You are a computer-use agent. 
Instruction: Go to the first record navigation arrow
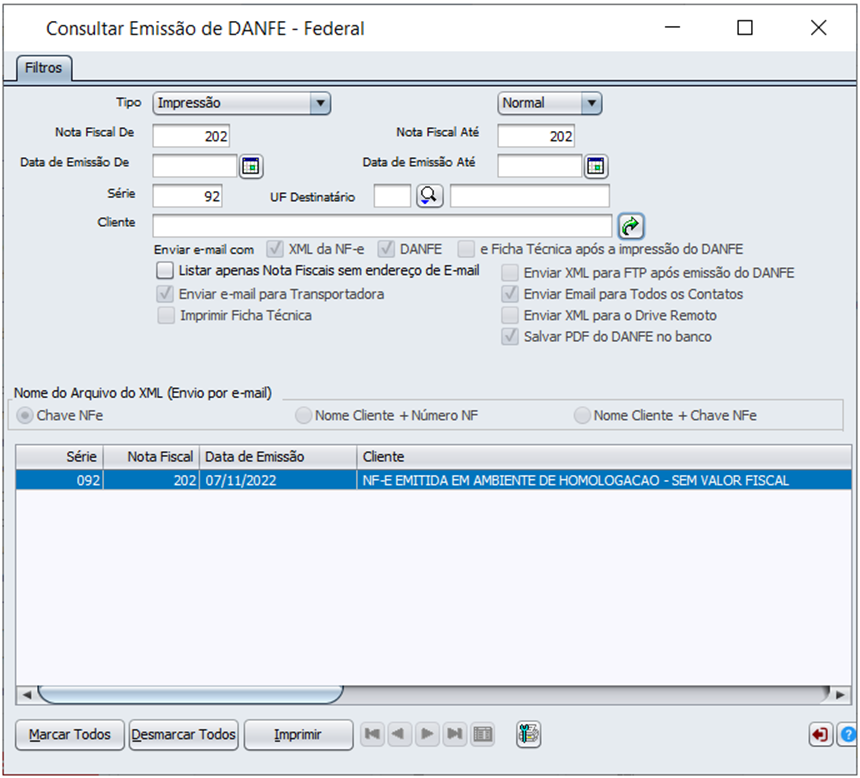point(373,735)
